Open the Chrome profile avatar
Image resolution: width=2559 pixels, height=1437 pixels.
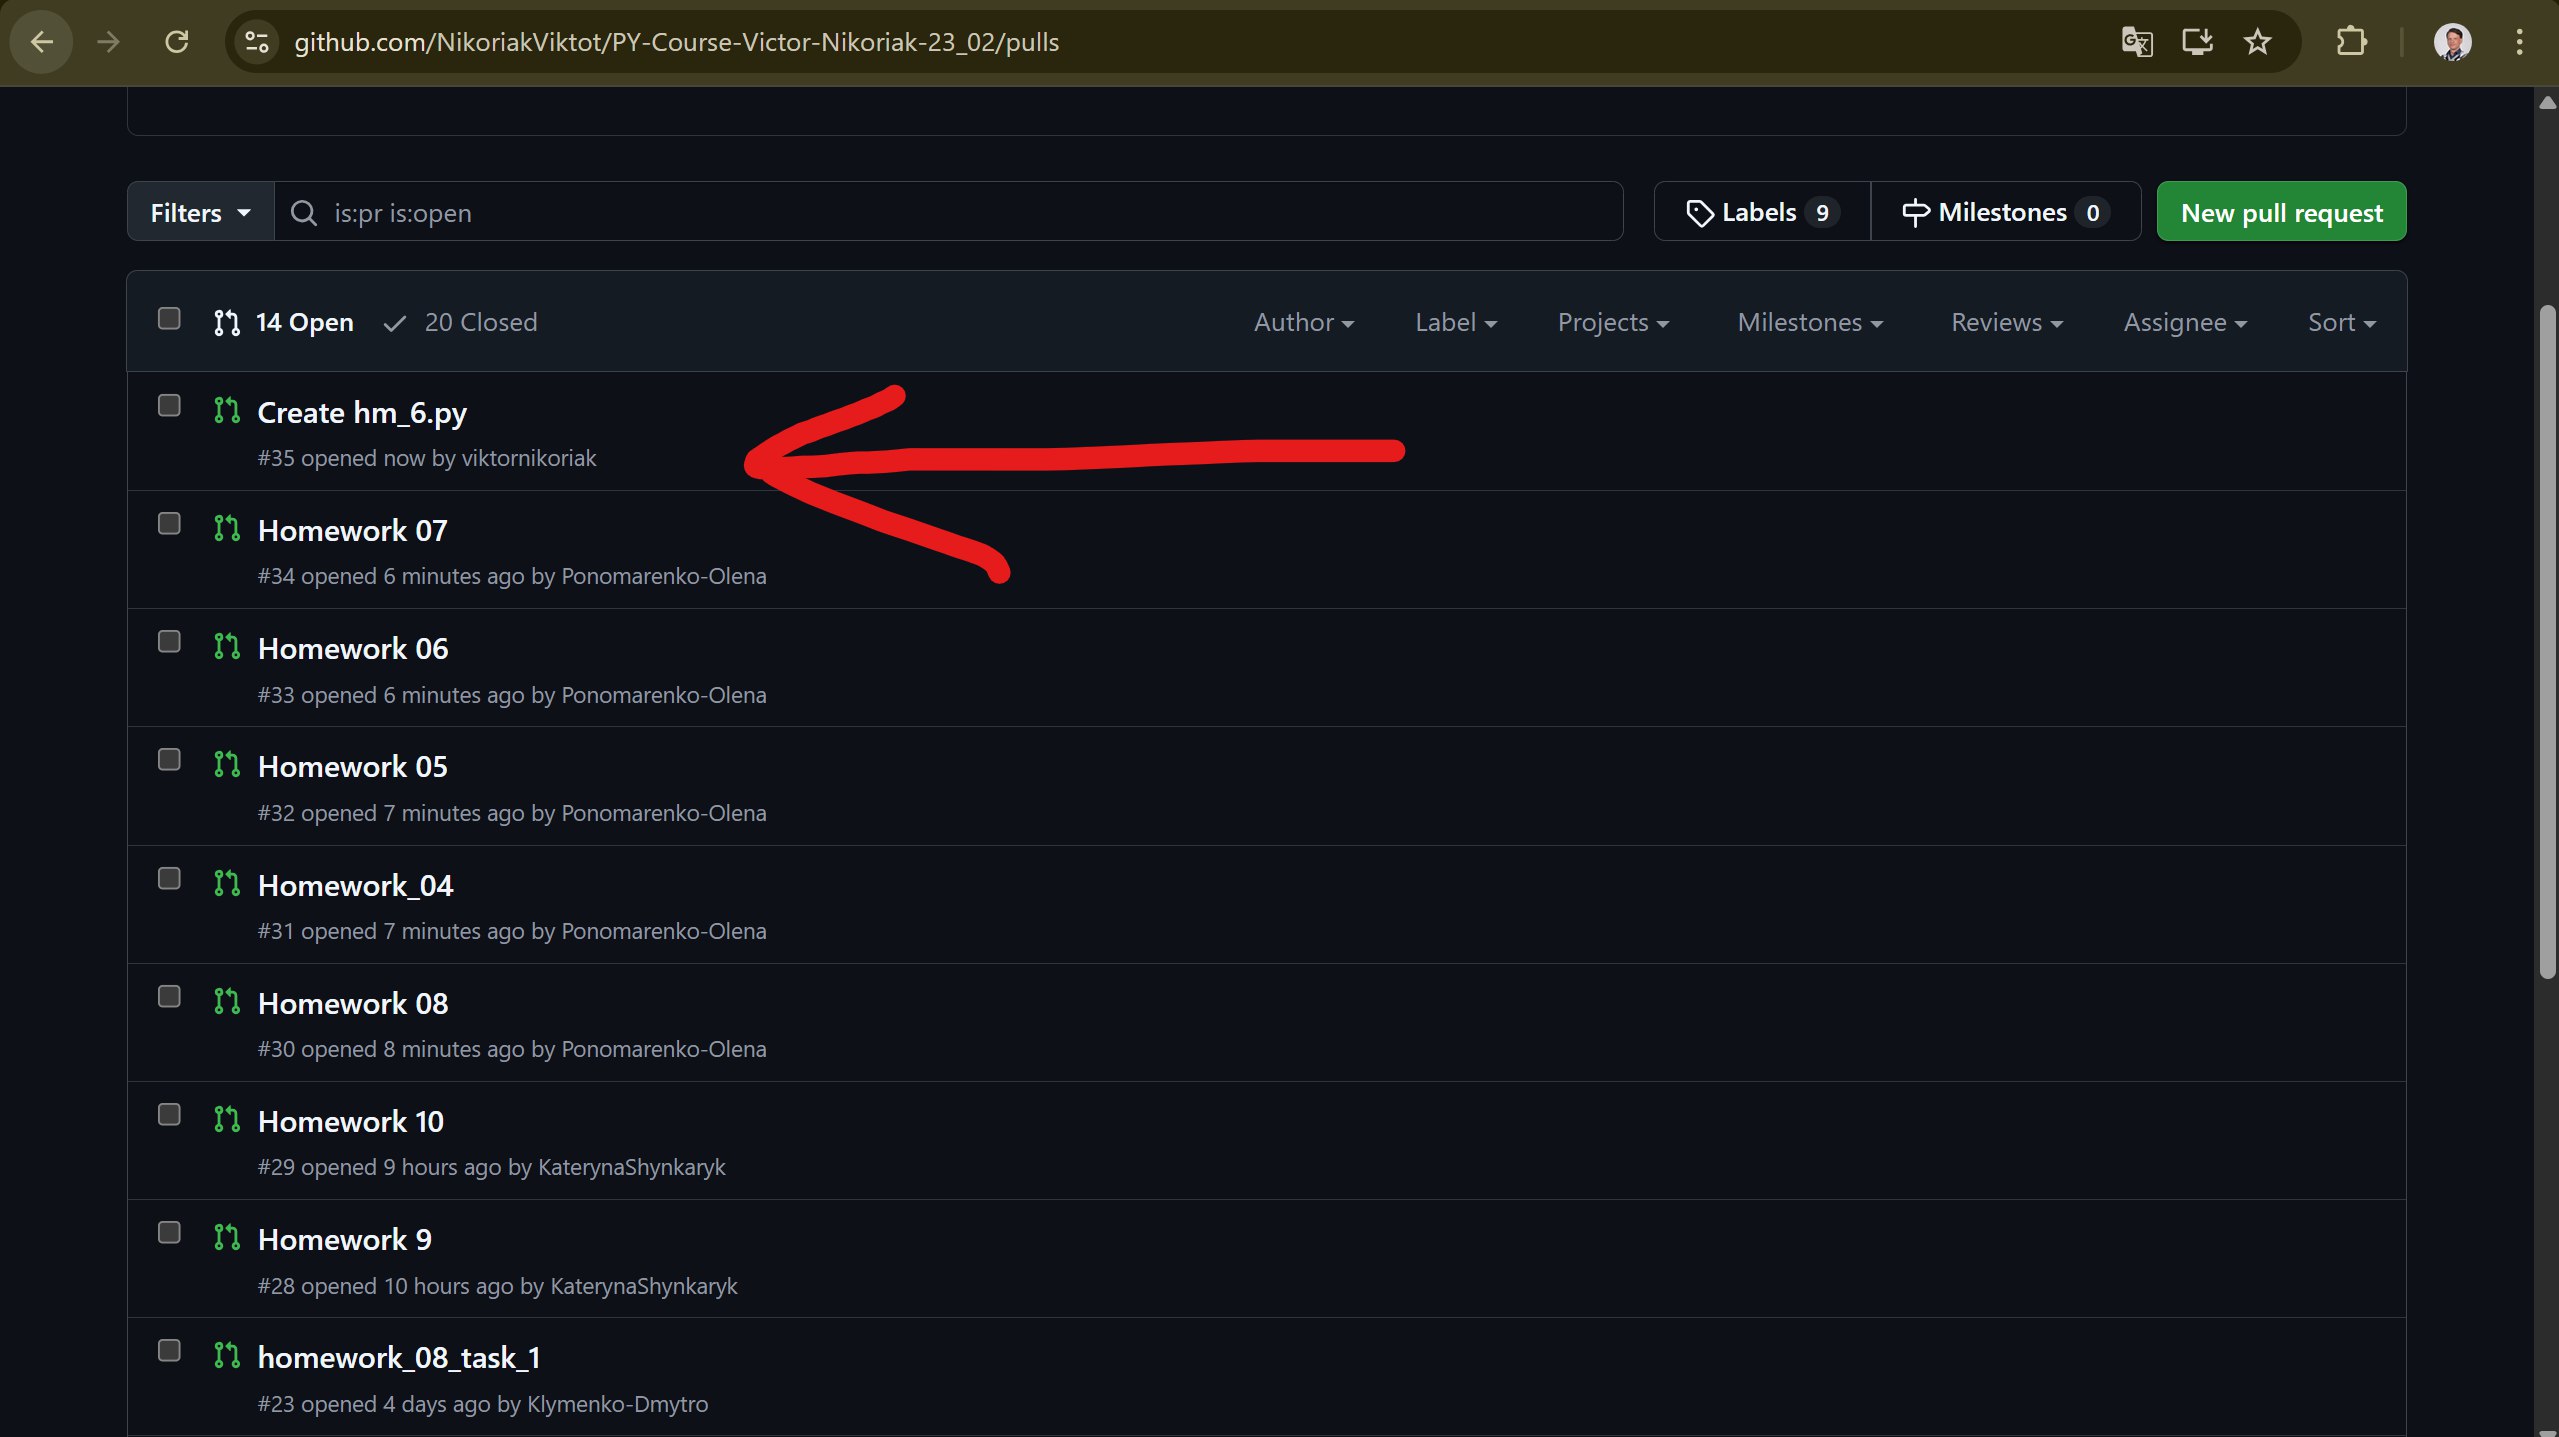click(x=2452, y=42)
